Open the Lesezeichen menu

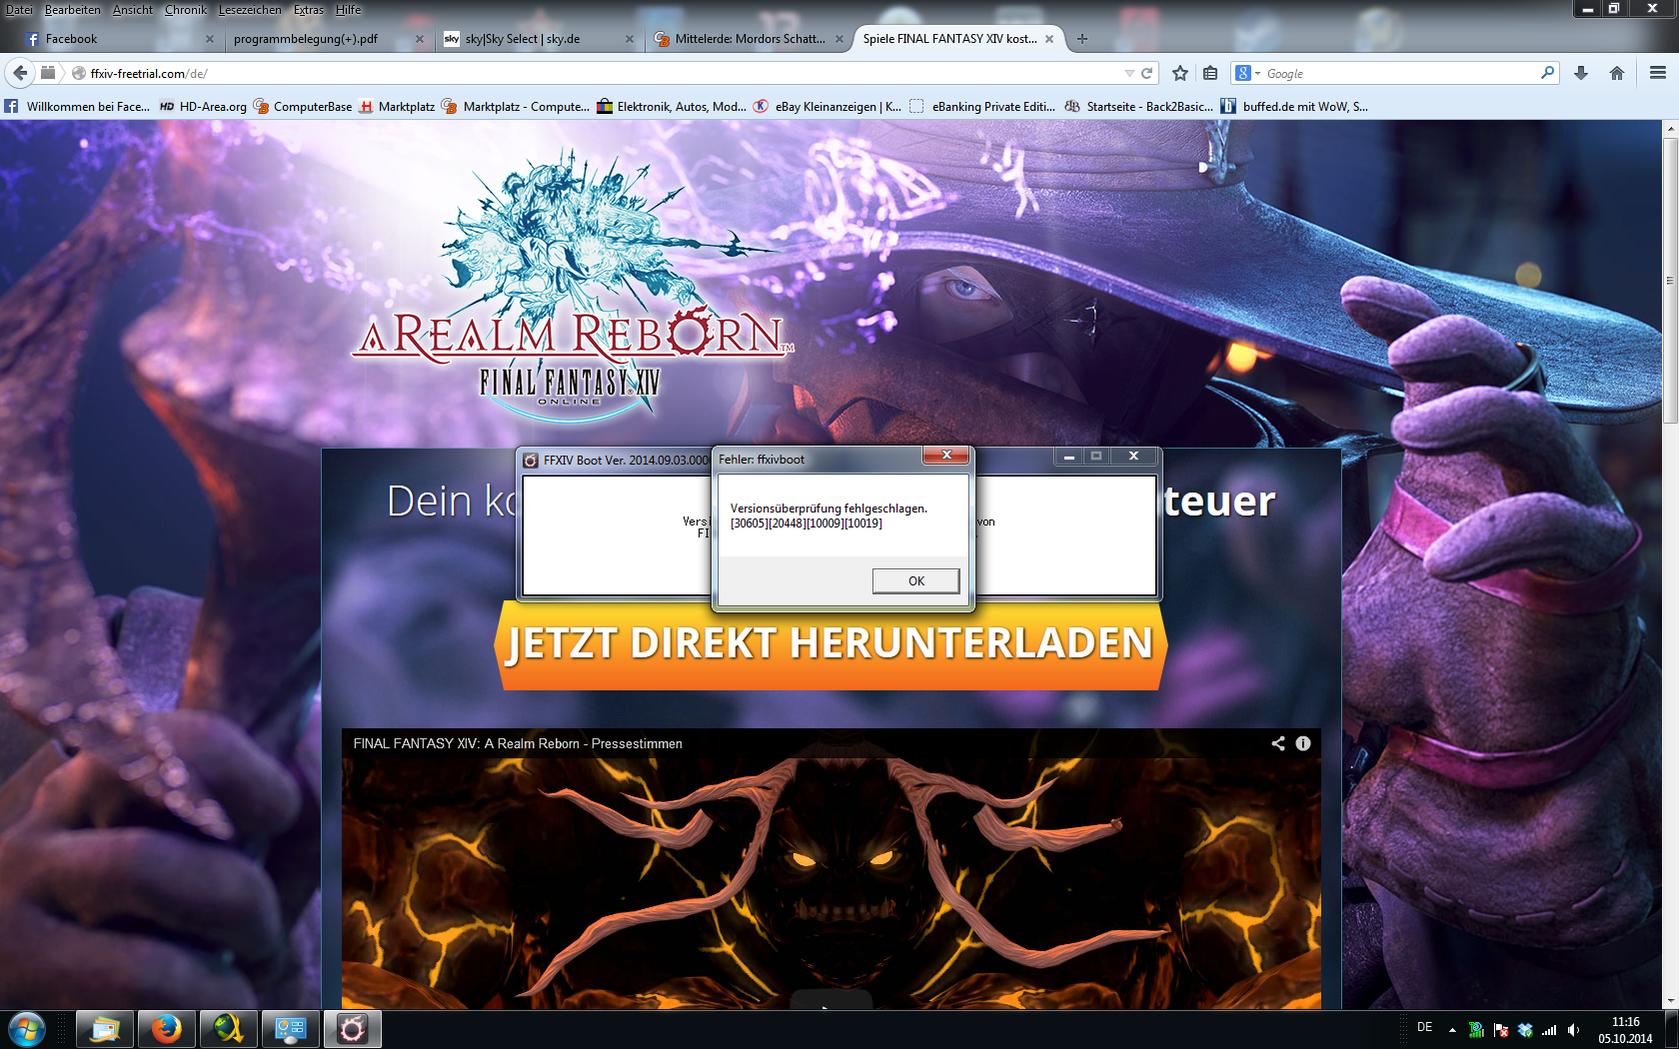coord(249,10)
